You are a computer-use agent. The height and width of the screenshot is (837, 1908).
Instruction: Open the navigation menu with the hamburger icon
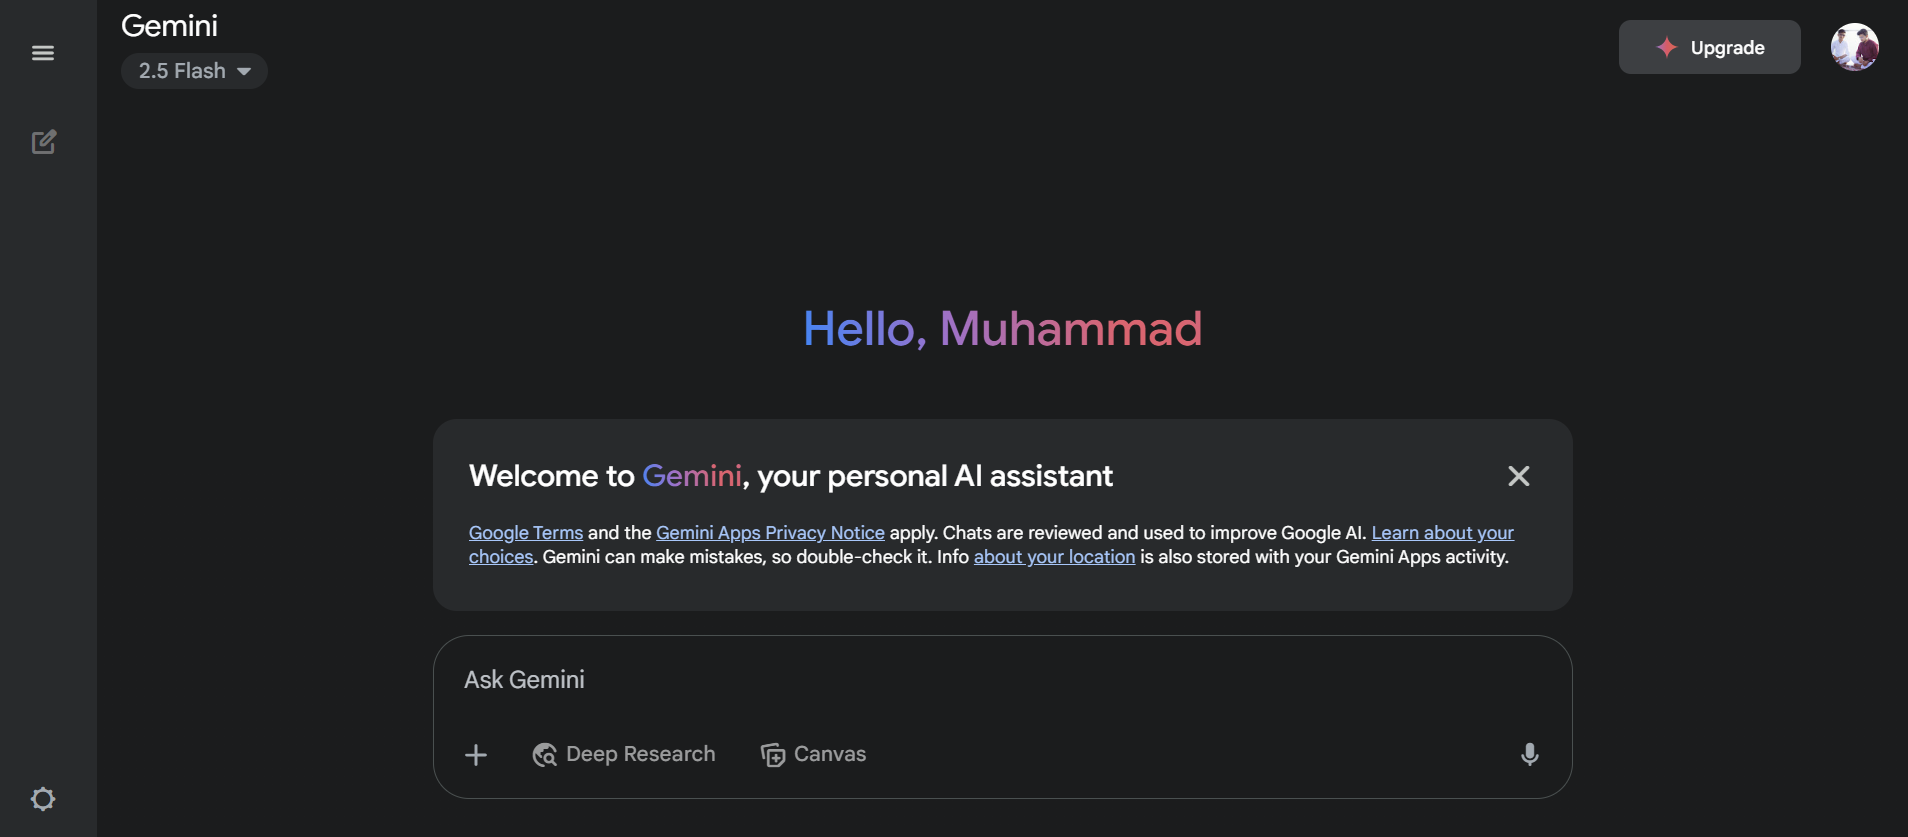coord(43,52)
